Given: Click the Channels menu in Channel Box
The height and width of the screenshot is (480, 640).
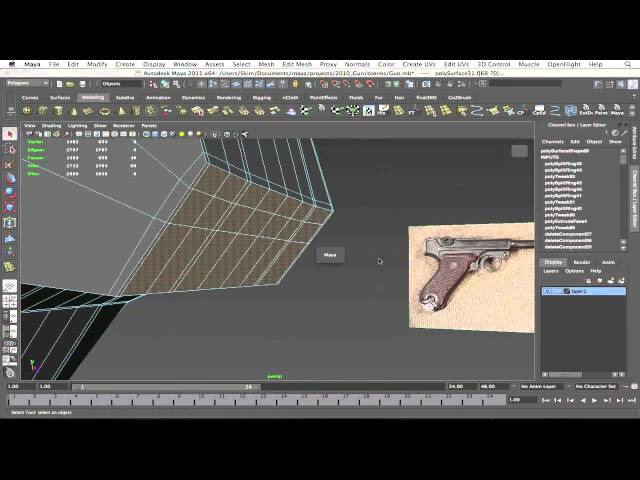Looking at the screenshot, I should pos(553,142).
